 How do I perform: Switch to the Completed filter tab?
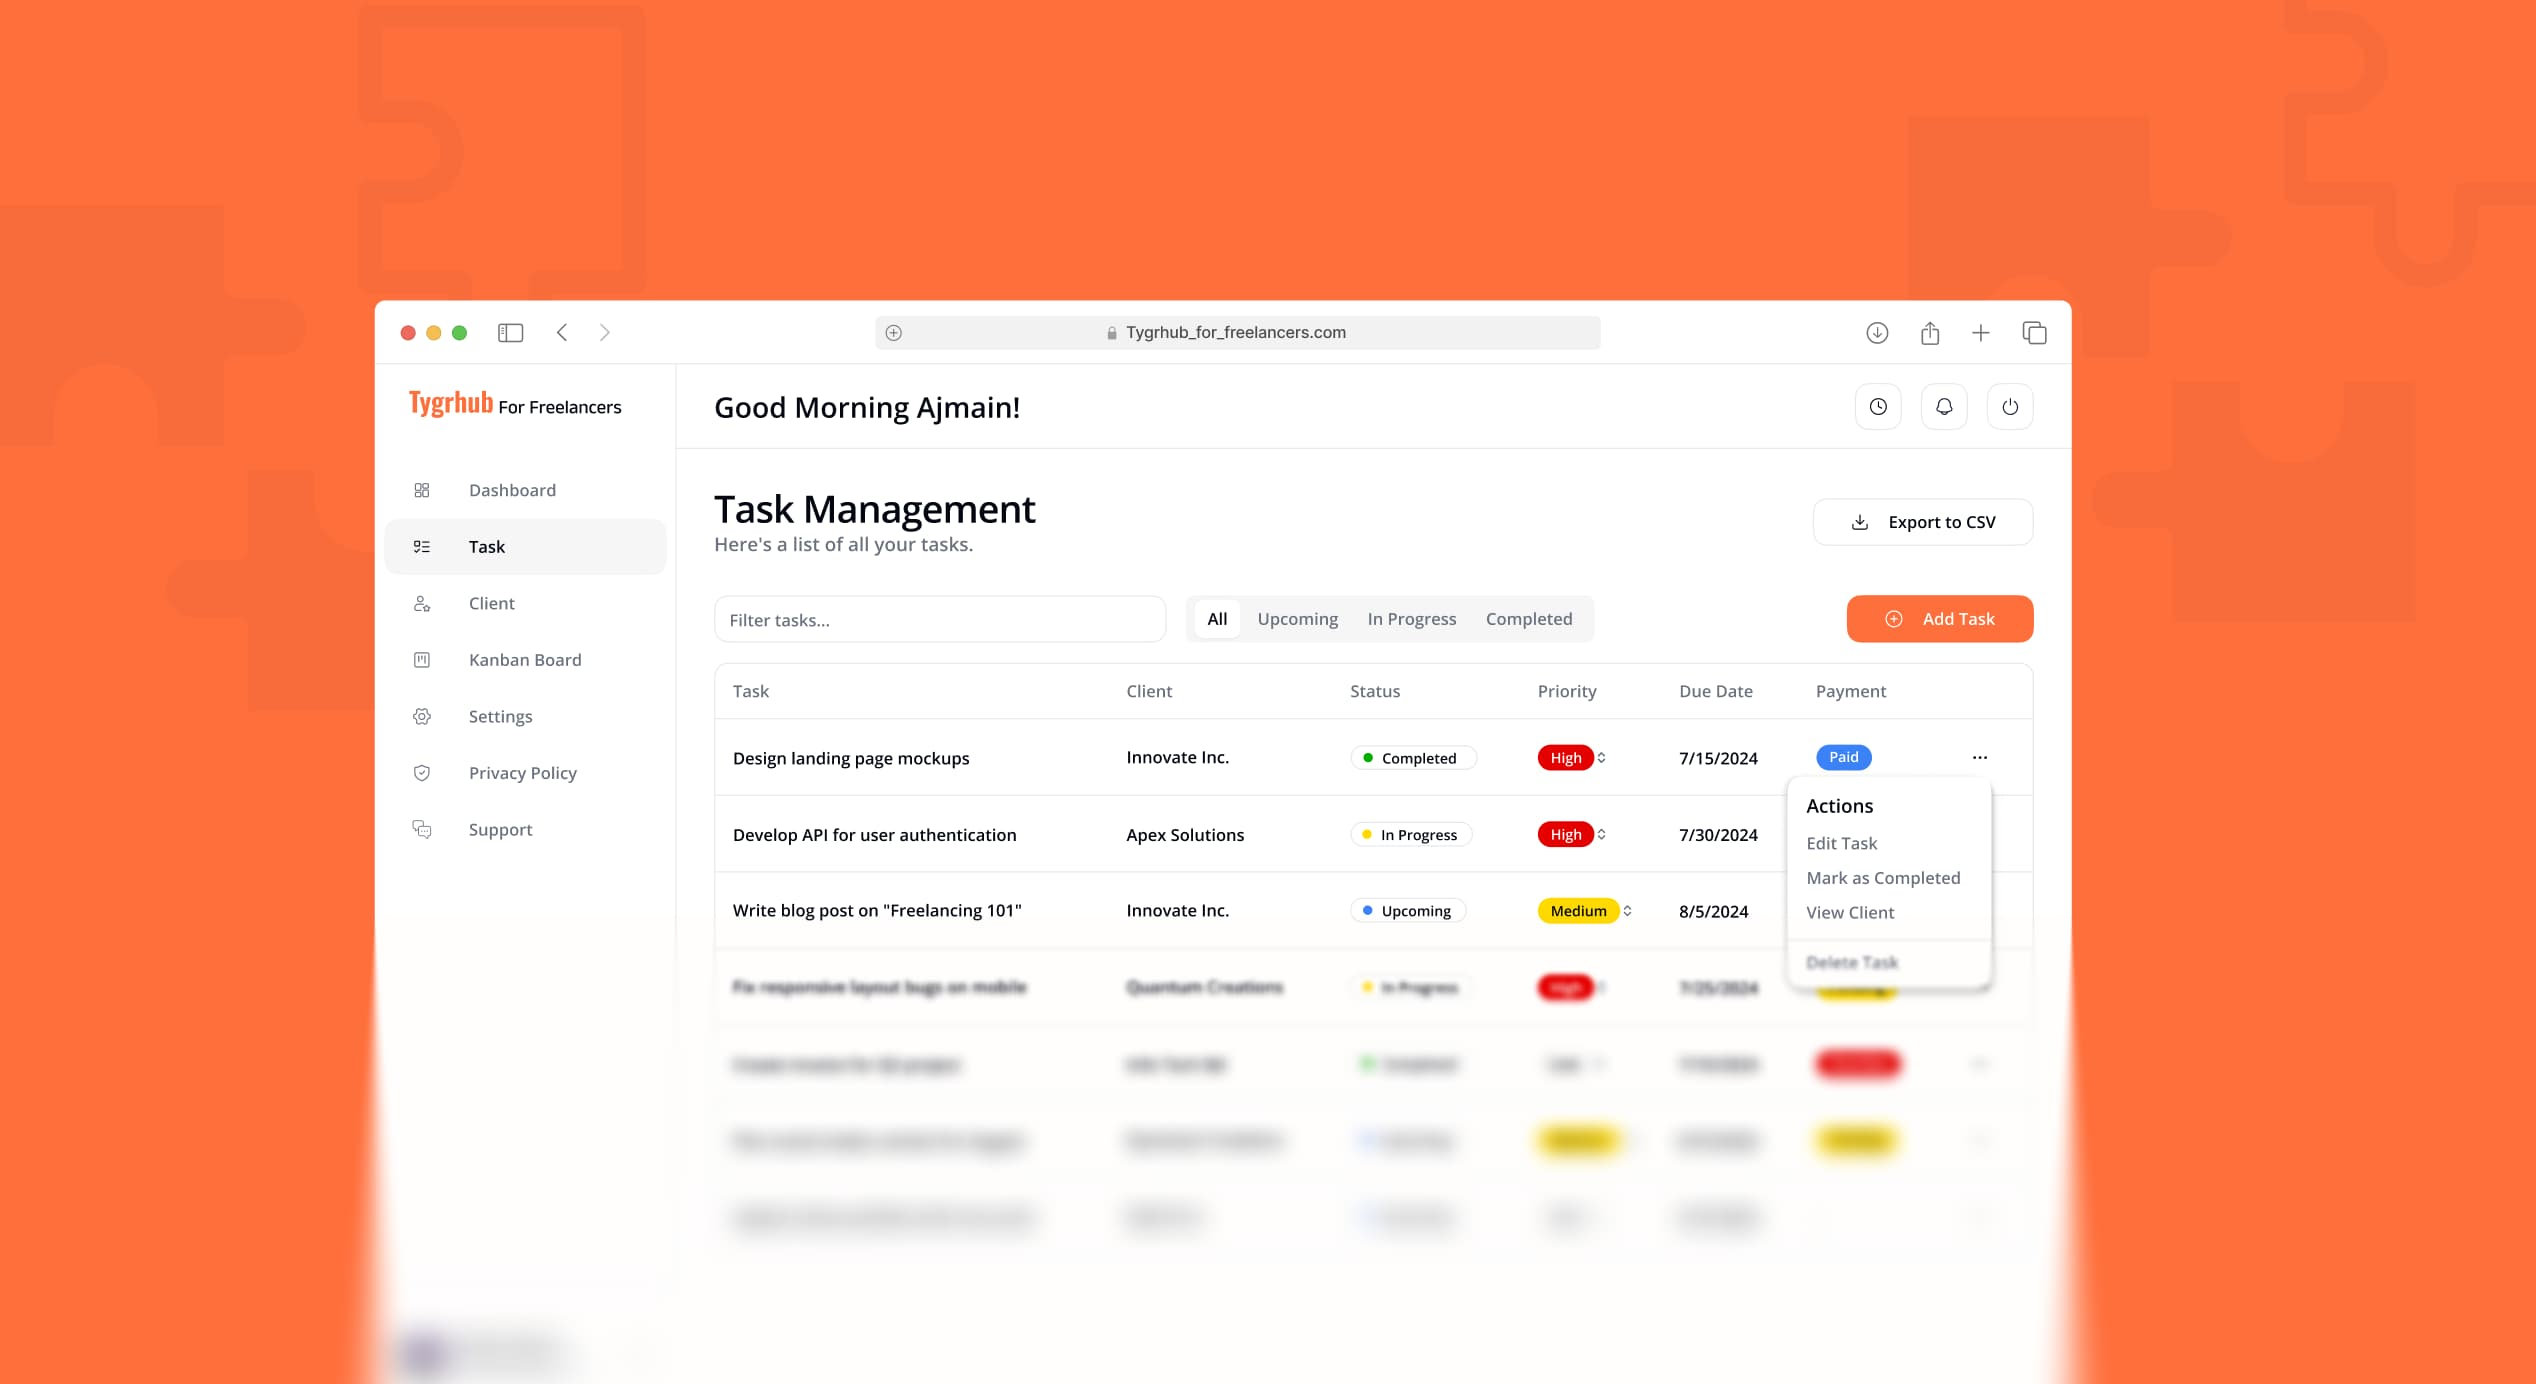pyautogui.click(x=1529, y=618)
